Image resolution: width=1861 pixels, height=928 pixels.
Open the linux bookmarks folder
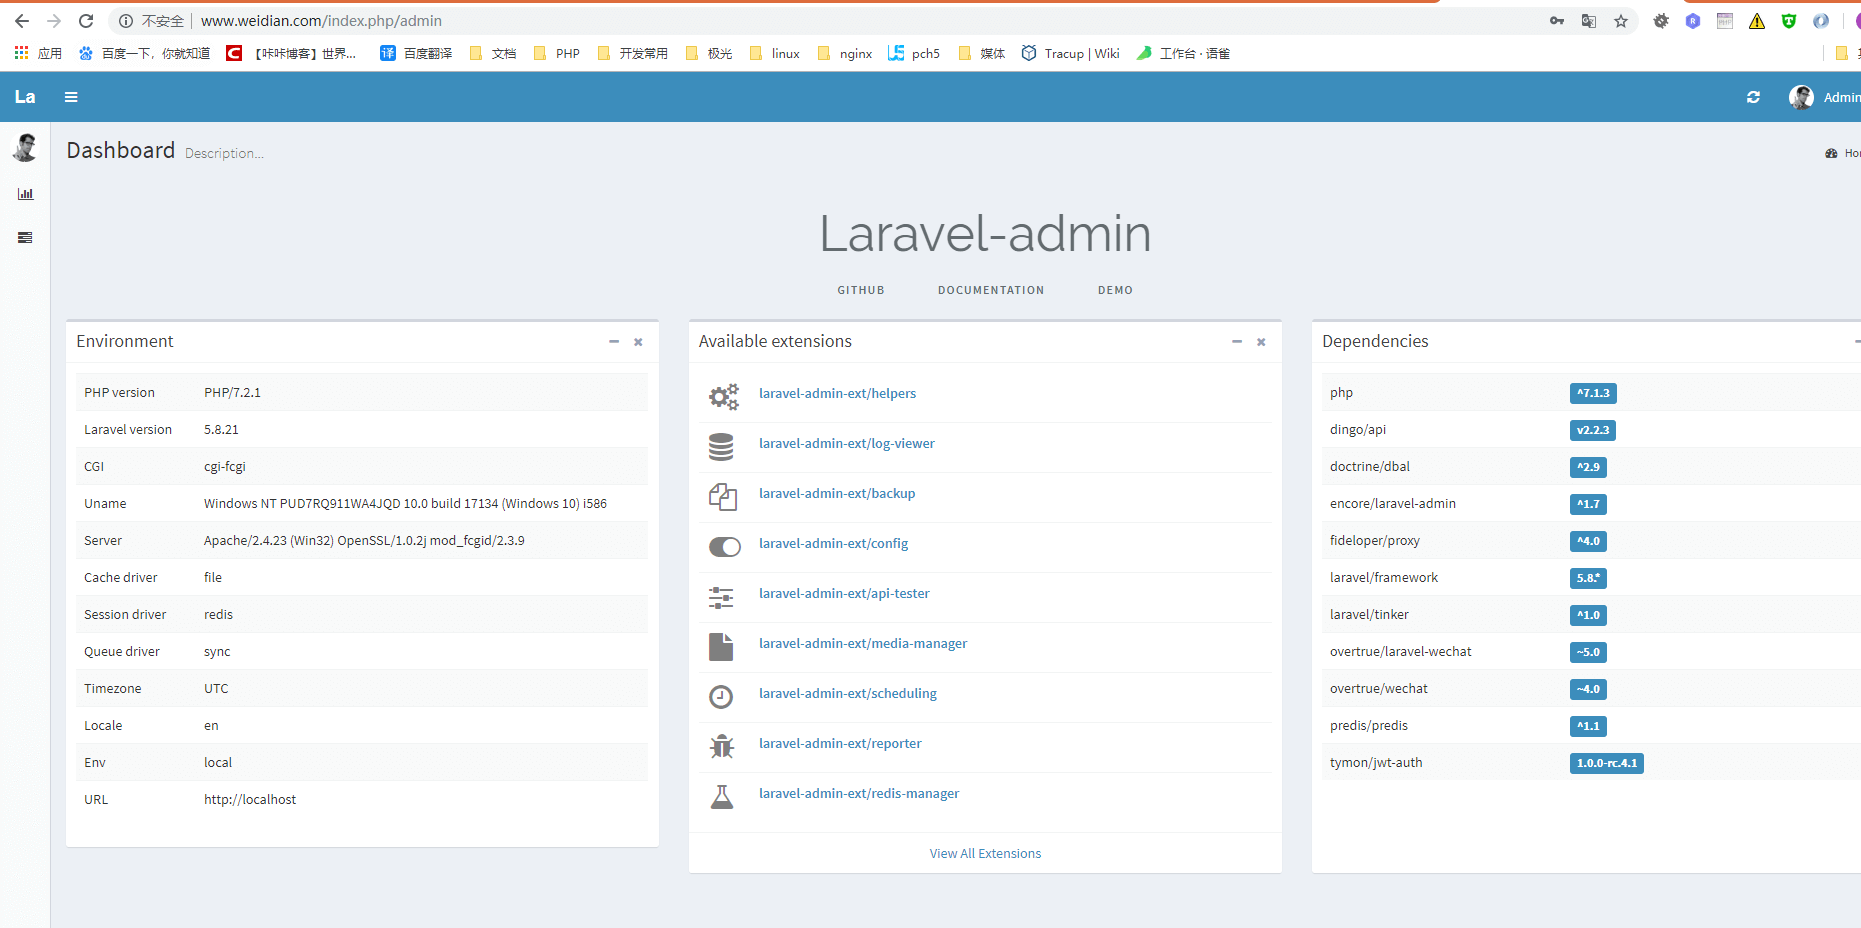774,53
